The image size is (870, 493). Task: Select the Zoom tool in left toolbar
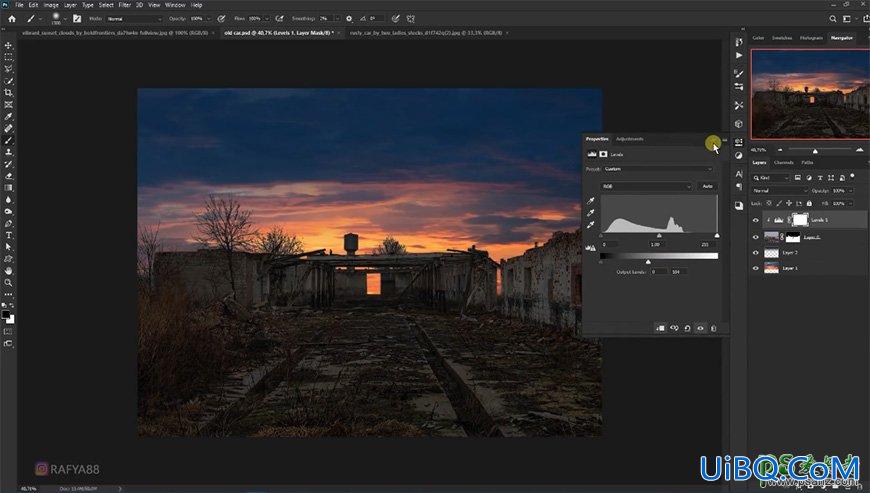(8, 283)
